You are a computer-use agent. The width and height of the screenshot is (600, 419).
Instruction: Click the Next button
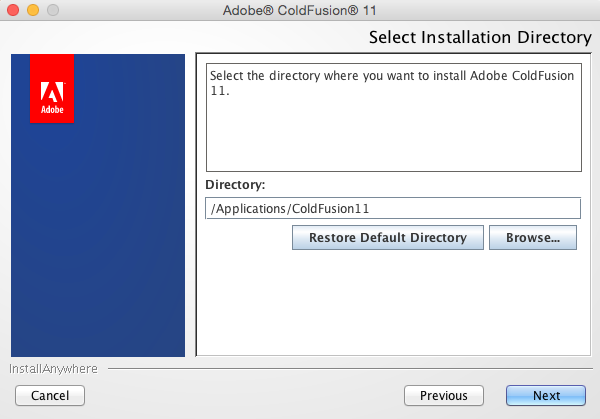[546, 395]
